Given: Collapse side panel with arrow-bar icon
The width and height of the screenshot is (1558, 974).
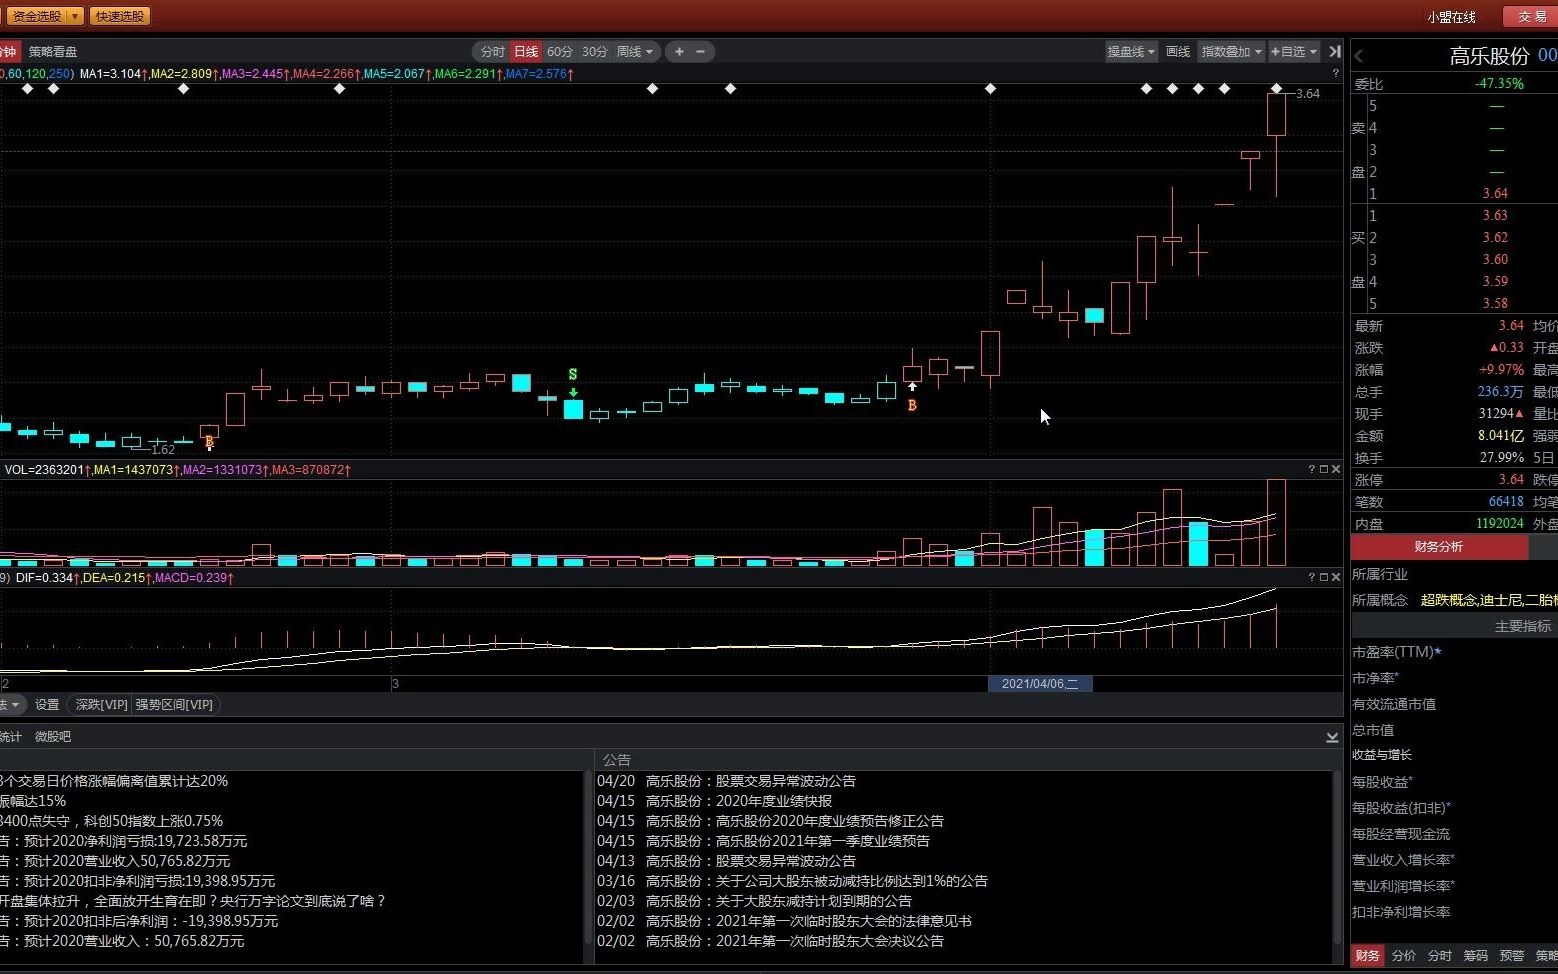Looking at the screenshot, I should coord(1334,51).
